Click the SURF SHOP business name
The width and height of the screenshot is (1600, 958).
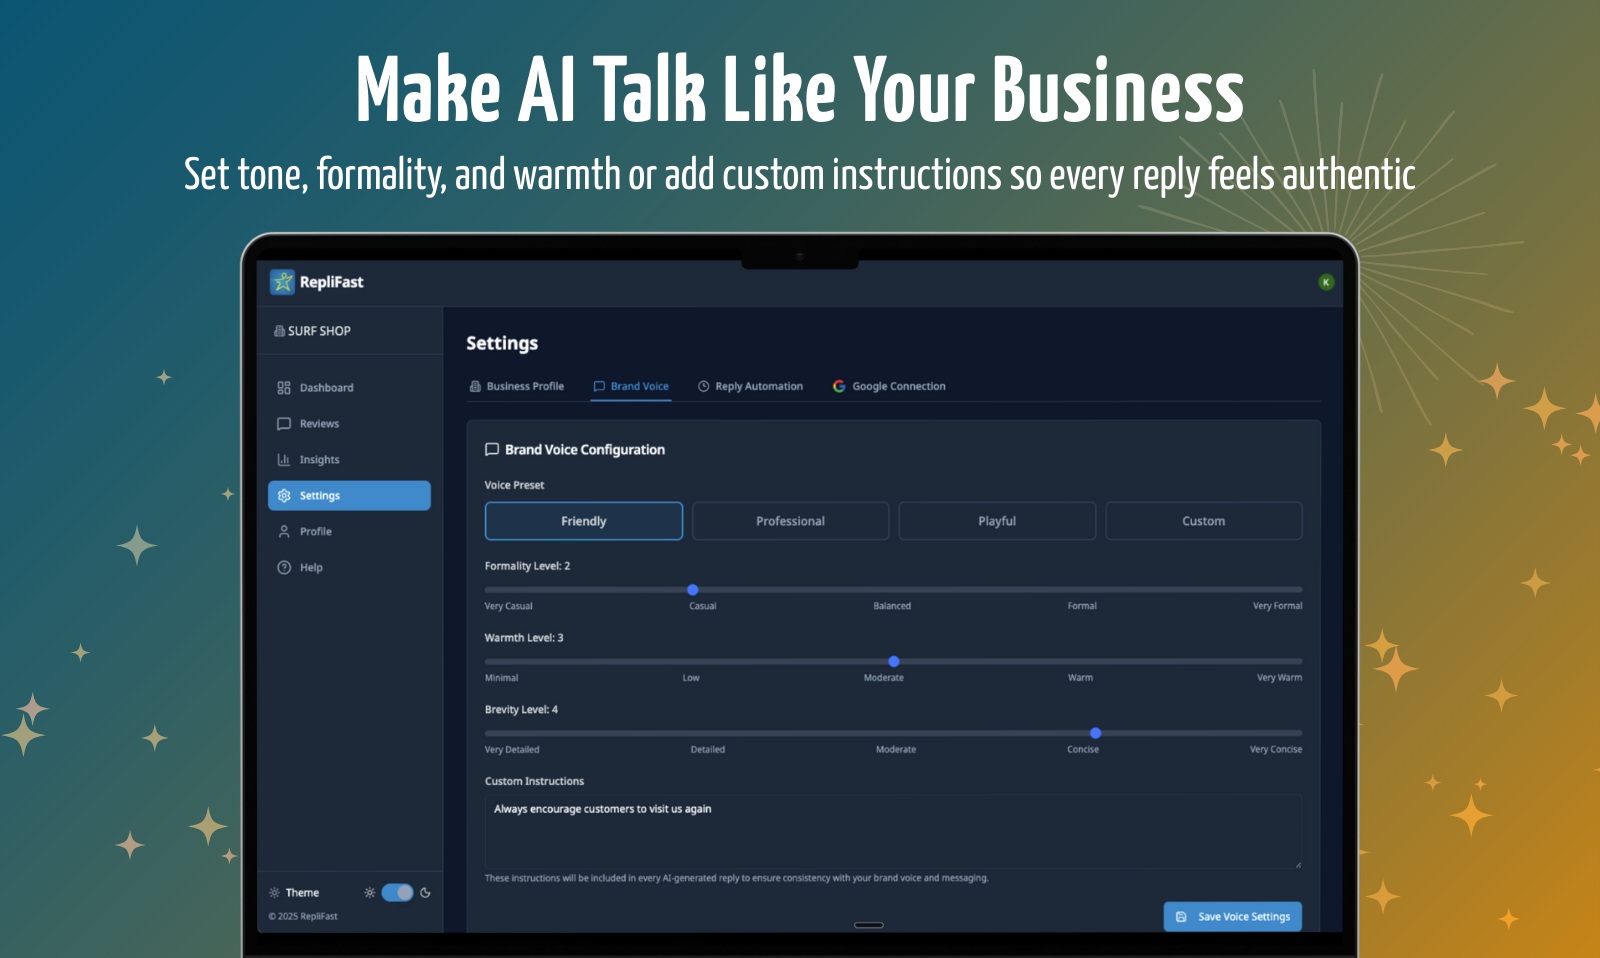click(319, 331)
